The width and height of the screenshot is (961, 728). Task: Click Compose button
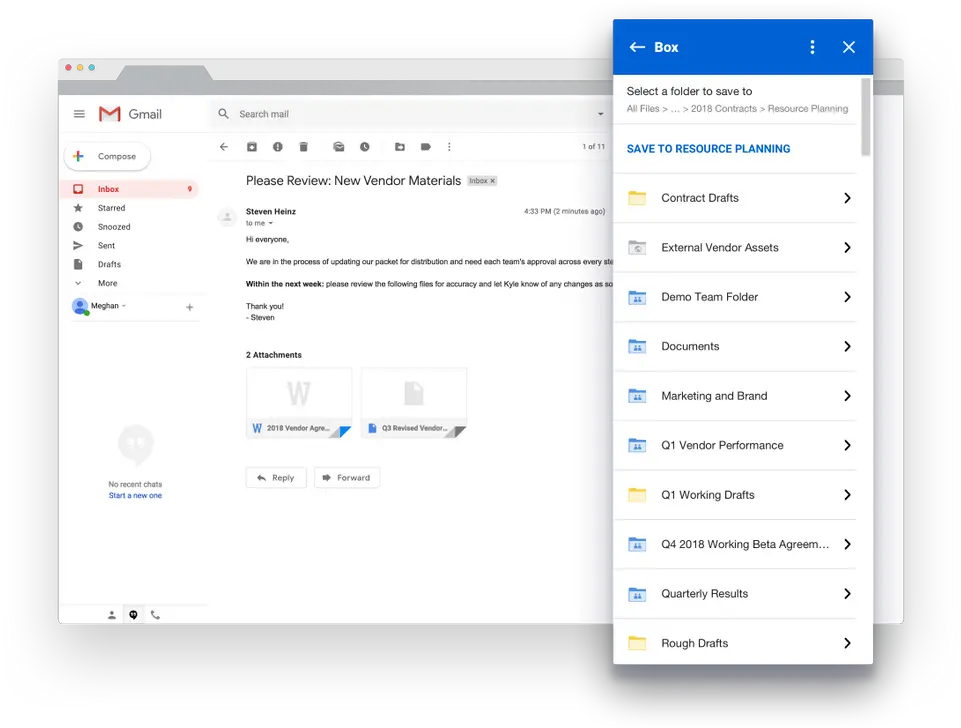tap(107, 156)
